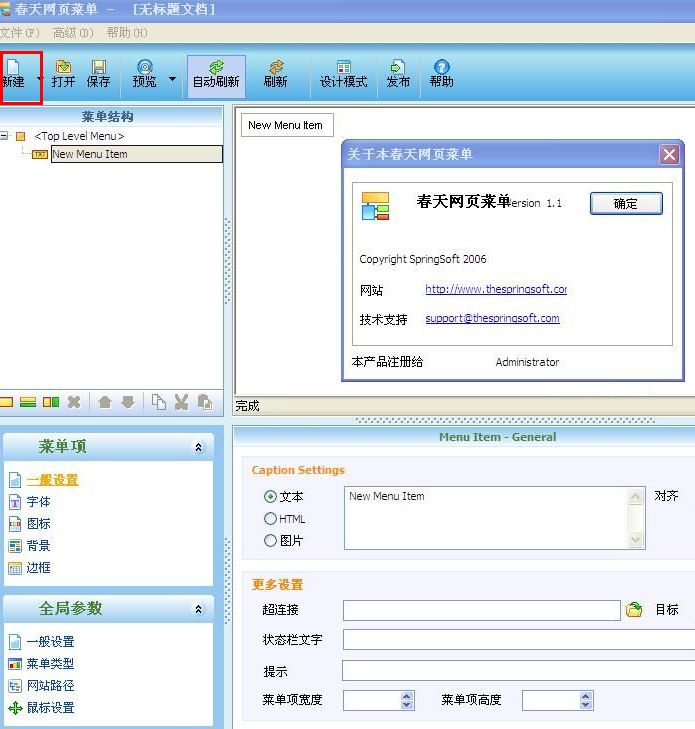Open the 文件(F) menu

point(20,33)
